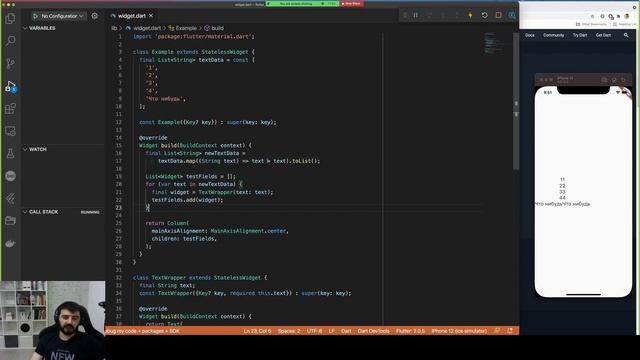The image size is (640, 360).
Task: Bookmark page star icon in browser
Action: [x=592, y=16]
